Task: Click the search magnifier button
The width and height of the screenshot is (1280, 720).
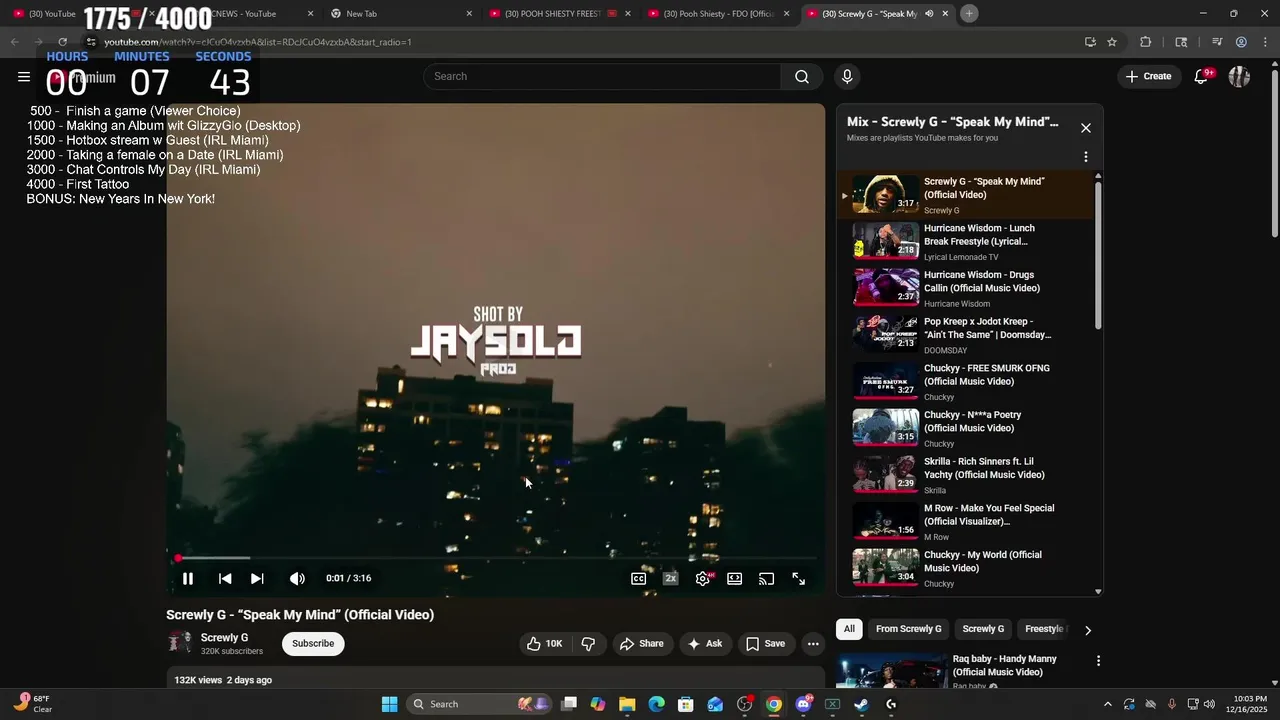Action: 802,76
